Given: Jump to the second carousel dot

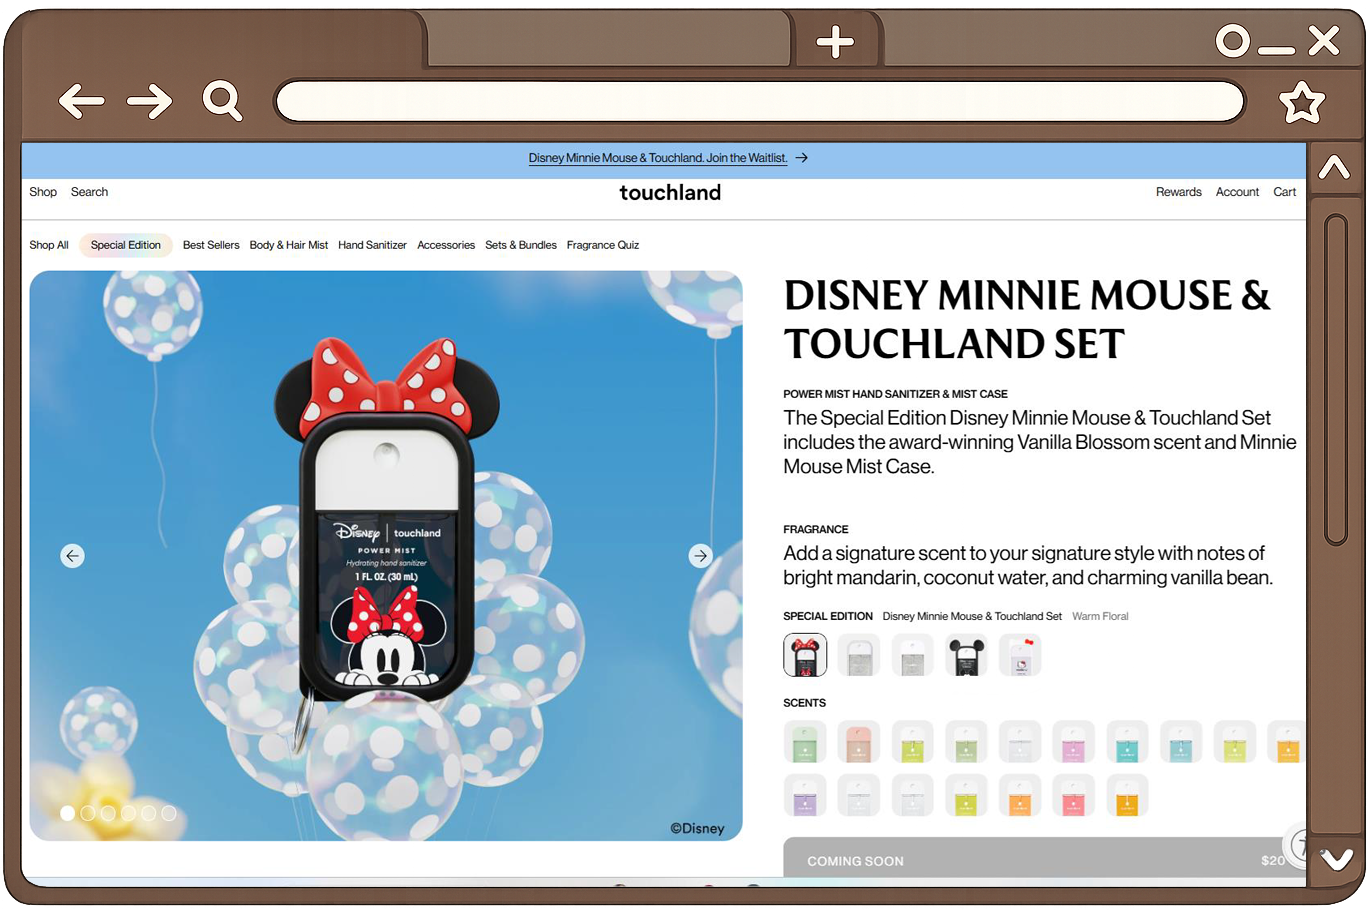Looking at the screenshot, I should click(x=88, y=813).
